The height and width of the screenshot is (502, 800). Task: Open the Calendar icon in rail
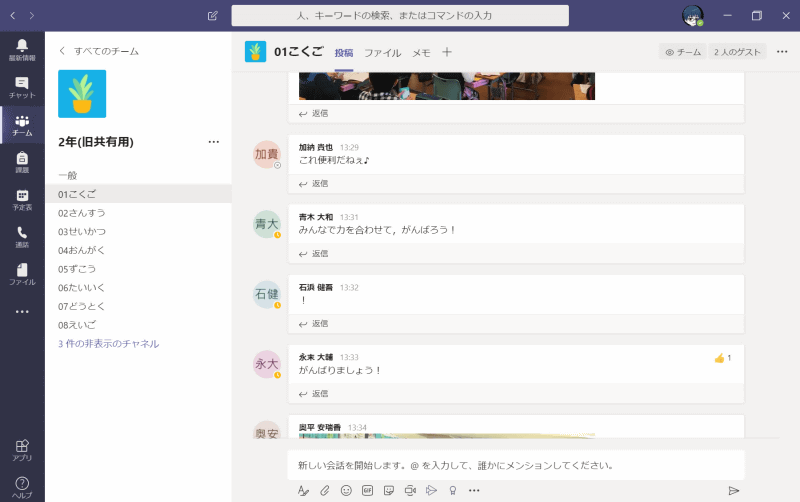[x=22, y=200]
